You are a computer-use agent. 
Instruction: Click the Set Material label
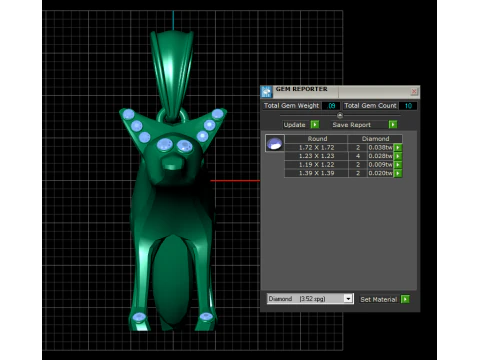pos(379,299)
